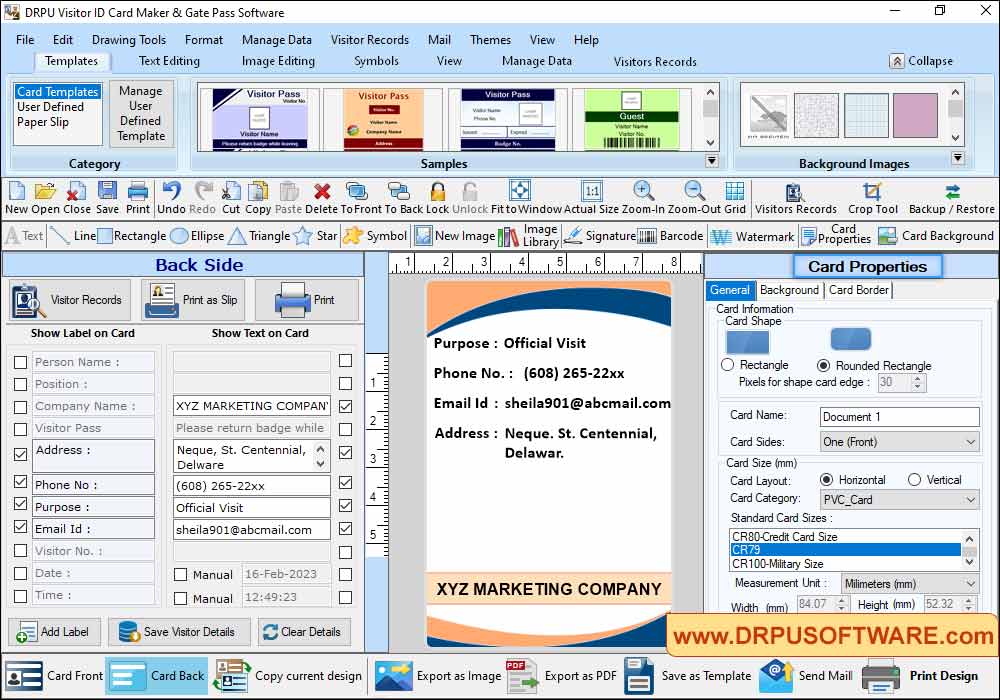Select the Star shape tool
The height and width of the screenshot is (700, 1000).
316,236
